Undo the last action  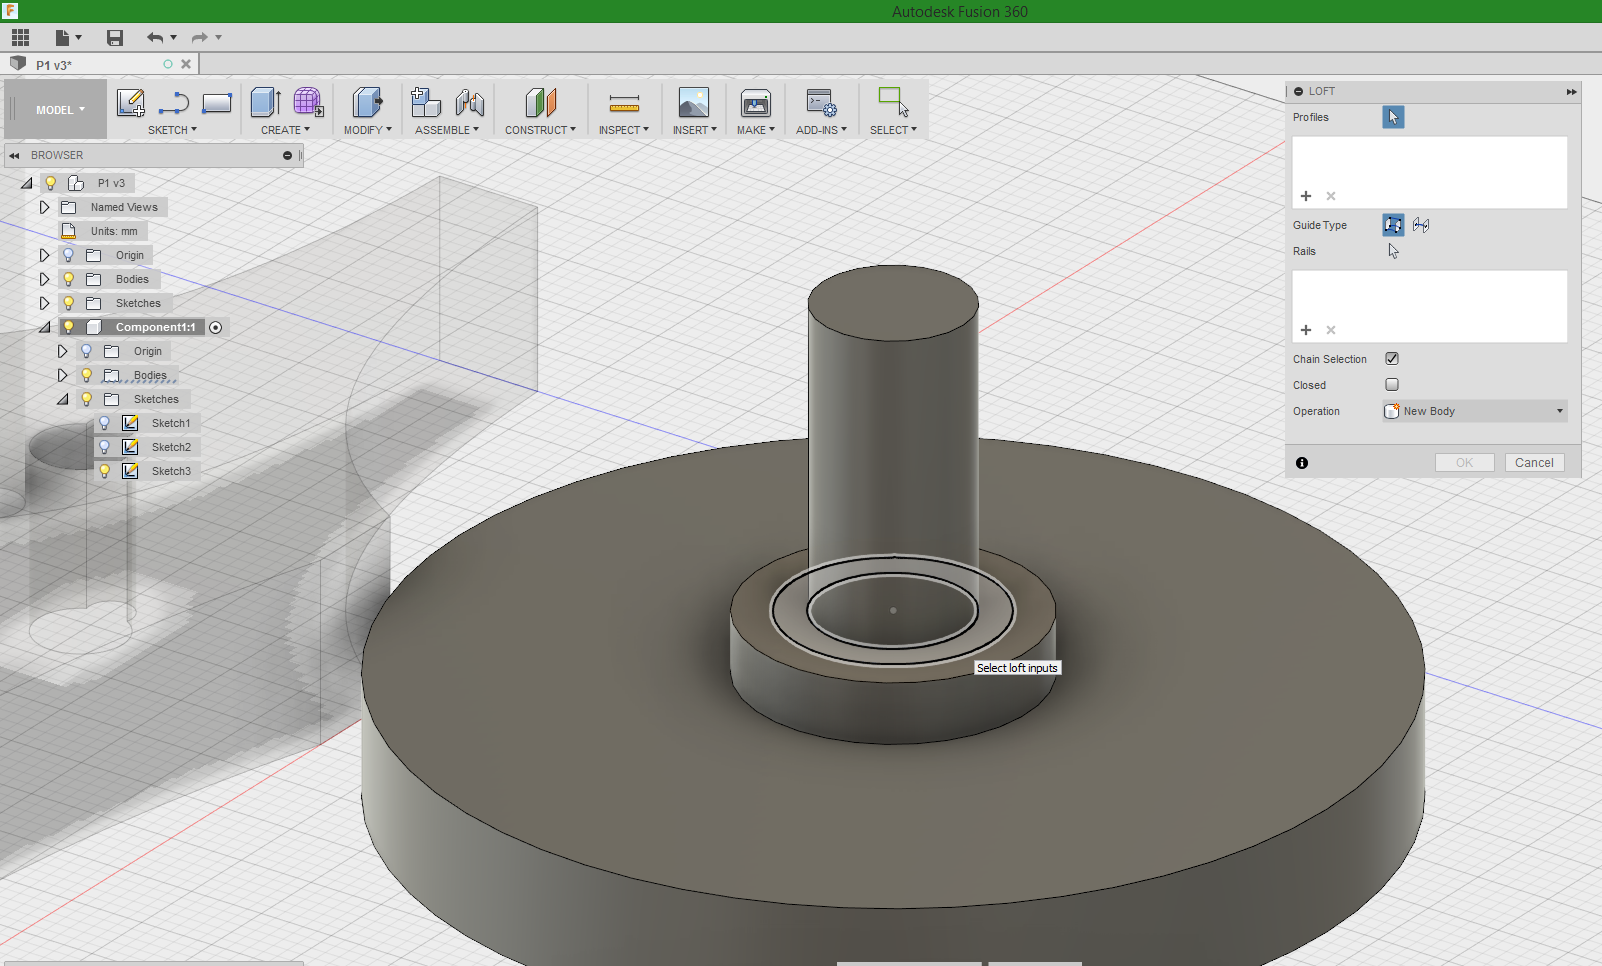point(155,38)
